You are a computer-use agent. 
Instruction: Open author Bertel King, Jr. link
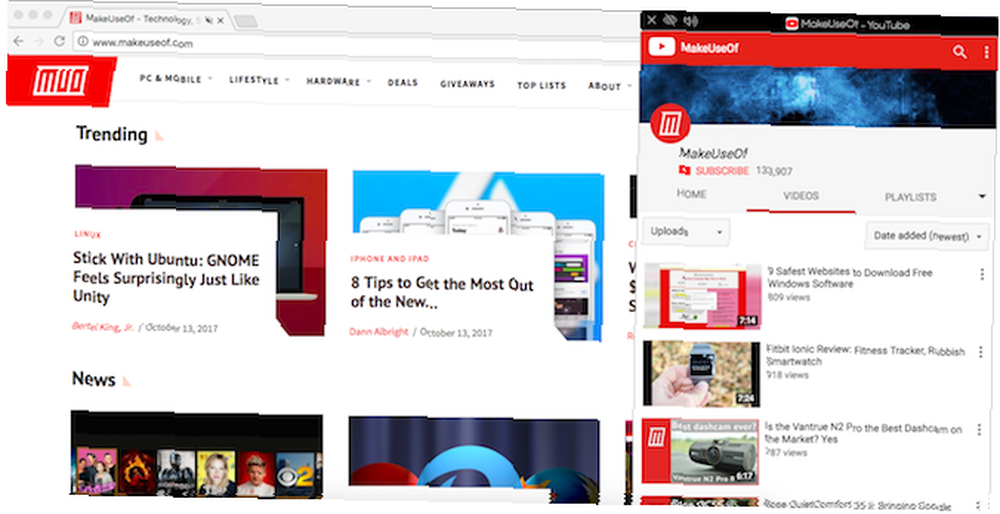click(103, 327)
